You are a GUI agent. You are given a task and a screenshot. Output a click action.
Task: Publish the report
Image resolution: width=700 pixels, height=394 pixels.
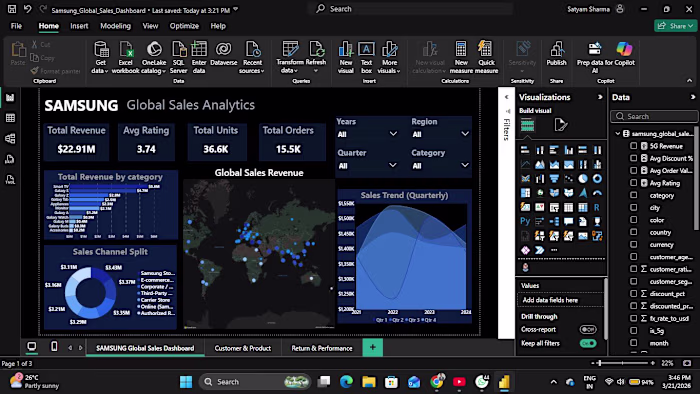click(556, 54)
